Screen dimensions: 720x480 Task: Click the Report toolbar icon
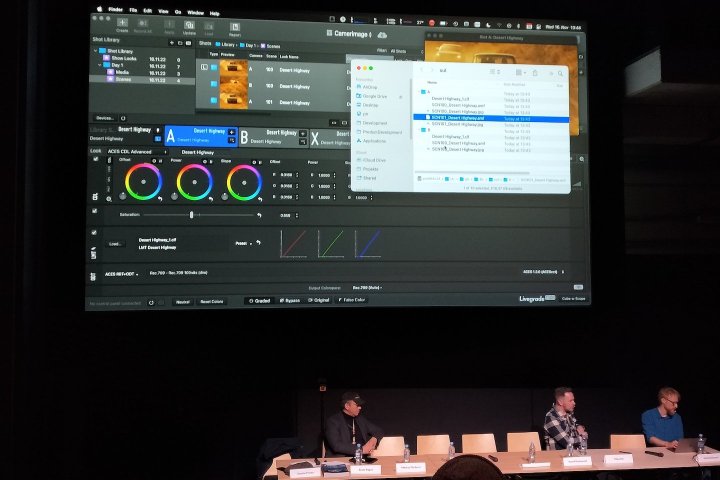pyautogui.click(x=235, y=27)
